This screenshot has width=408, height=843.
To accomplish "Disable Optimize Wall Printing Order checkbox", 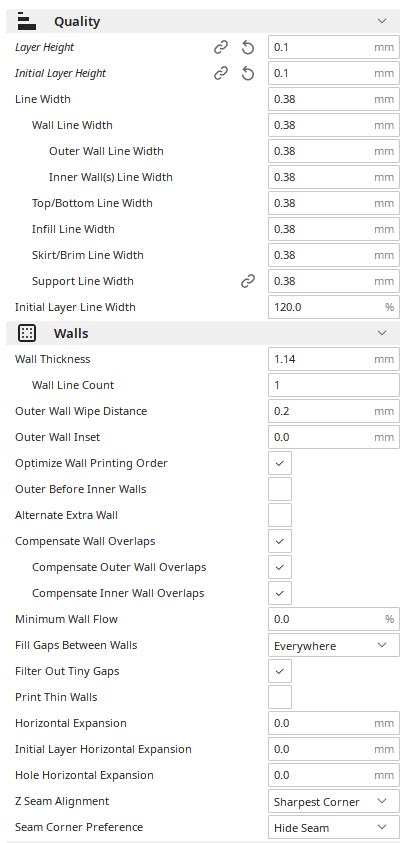I will pyautogui.click(x=280, y=463).
